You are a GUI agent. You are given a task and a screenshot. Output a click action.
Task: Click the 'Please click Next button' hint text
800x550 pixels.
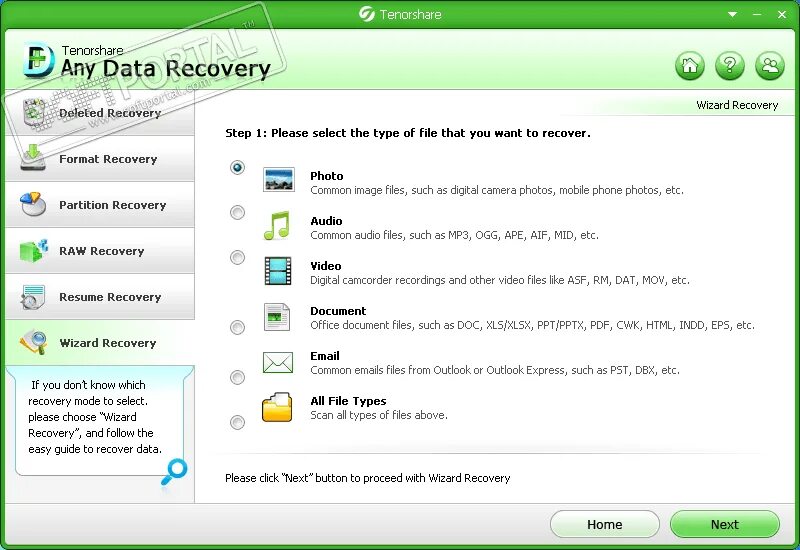point(367,478)
